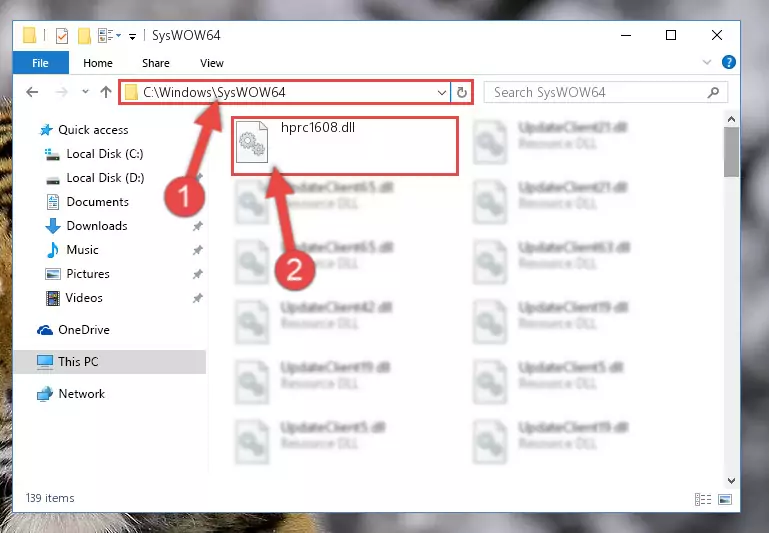This screenshot has height=533, width=769.
Task: Open Local Disk (C:) in sidebar
Action: click(x=104, y=154)
